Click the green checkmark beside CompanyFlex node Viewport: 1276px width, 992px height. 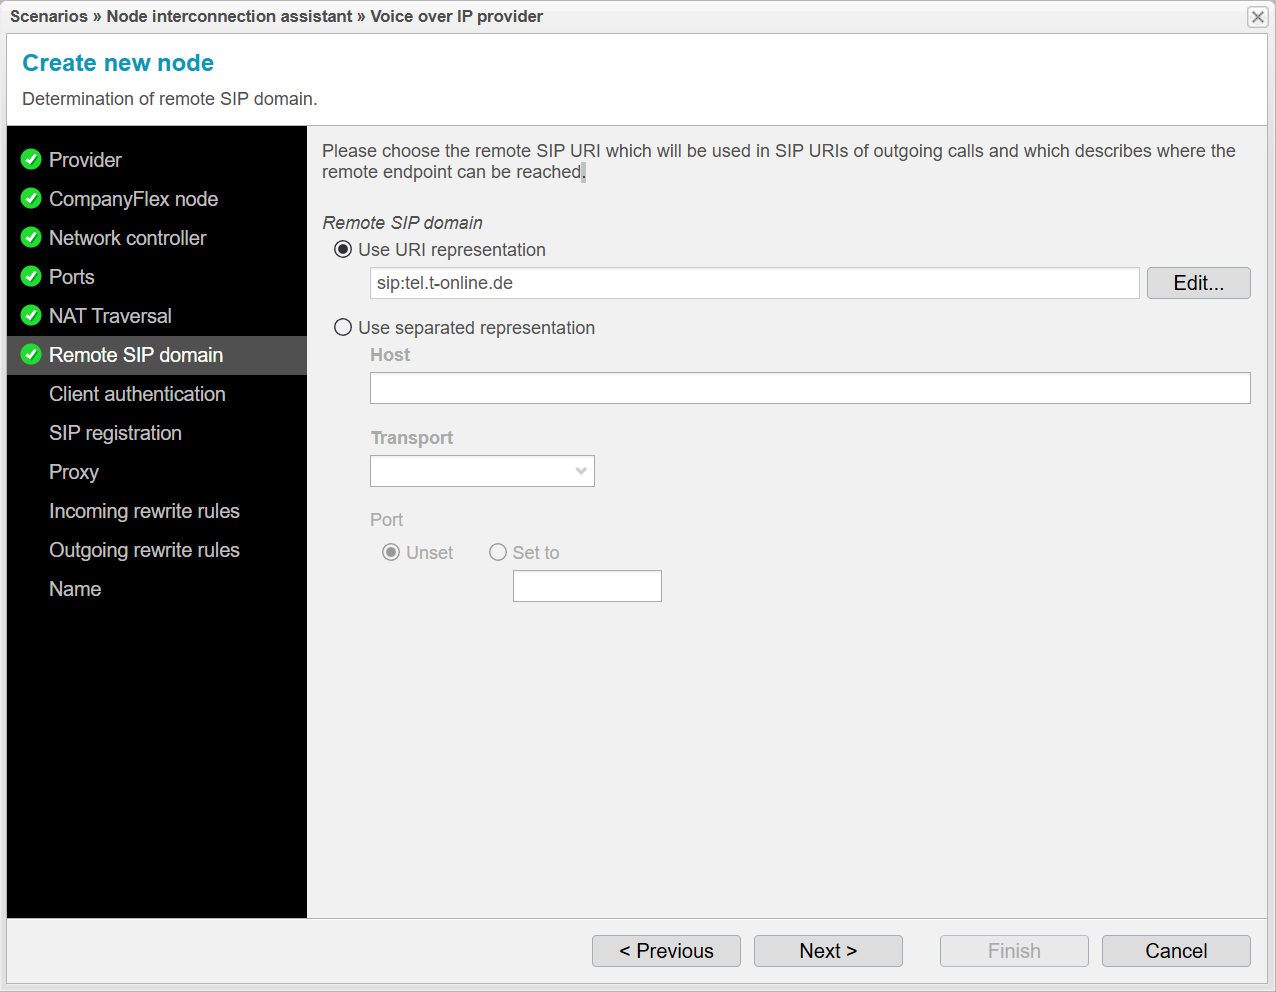click(x=31, y=199)
